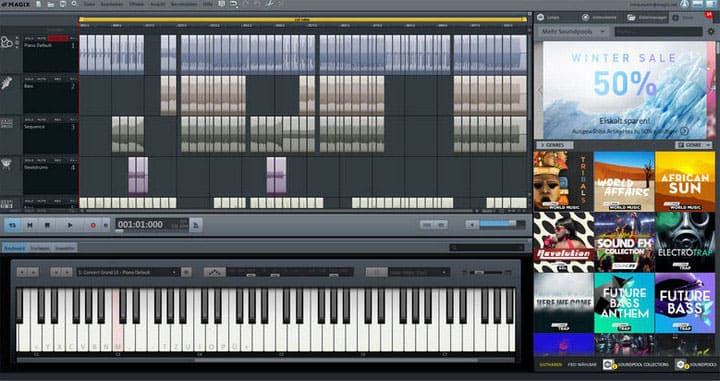Screen dimensions: 720x381
Task: Toggle Solo on the Bass track
Action: click(29, 79)
